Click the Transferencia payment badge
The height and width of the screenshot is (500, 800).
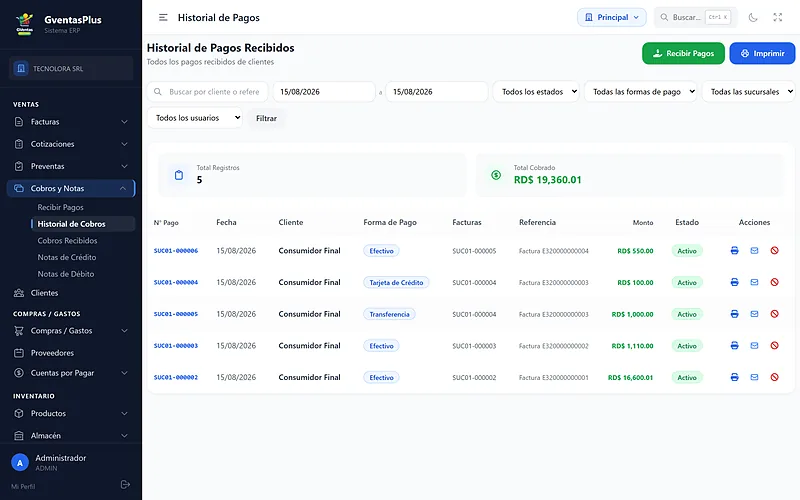click(389, 314)
